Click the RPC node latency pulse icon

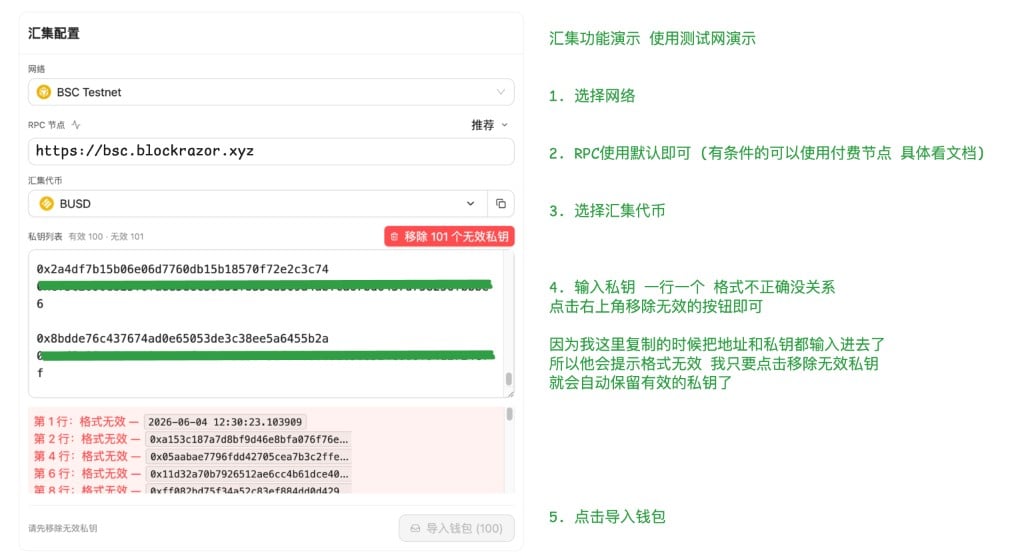coord(76,125)
